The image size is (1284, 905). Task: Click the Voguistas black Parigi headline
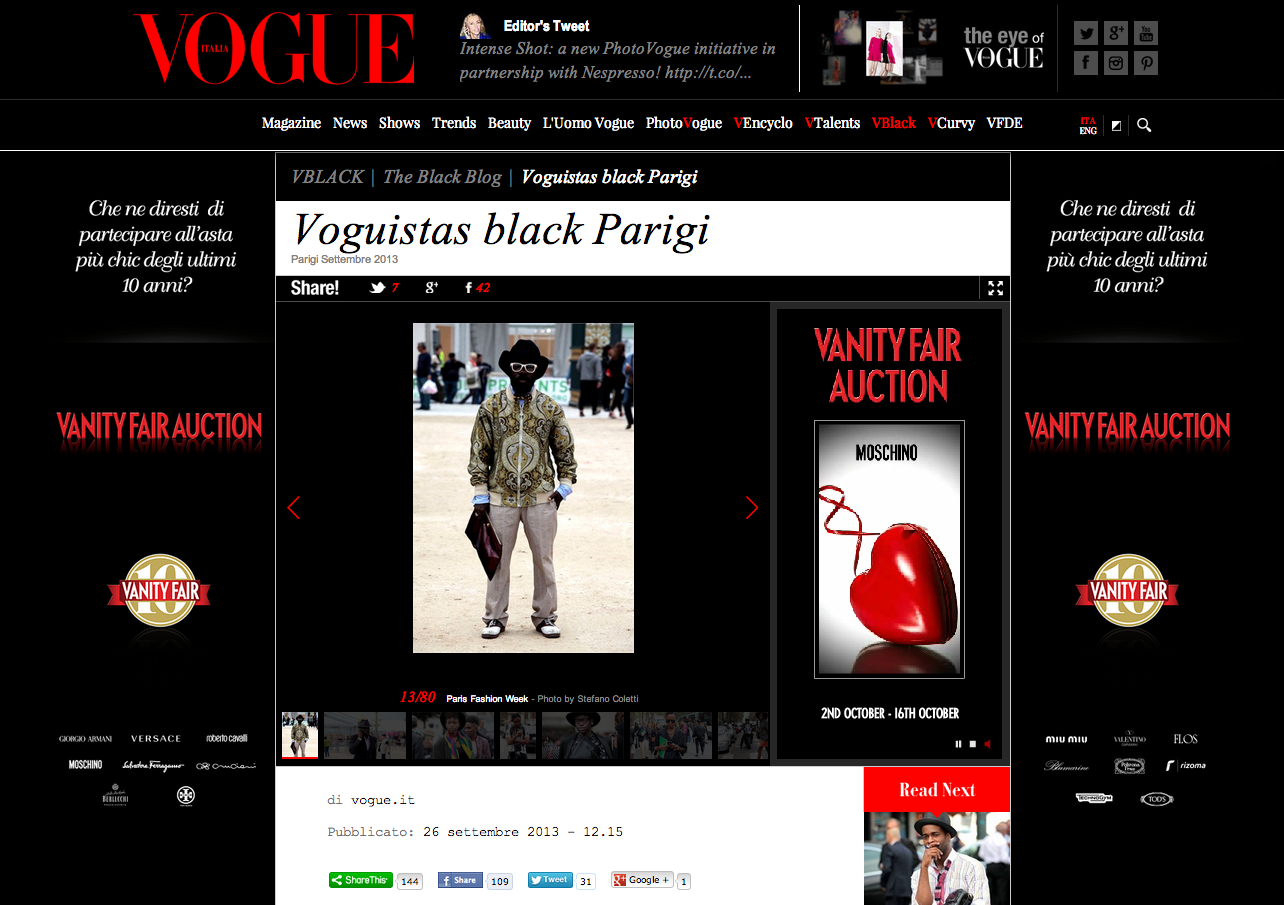(501, 230)
